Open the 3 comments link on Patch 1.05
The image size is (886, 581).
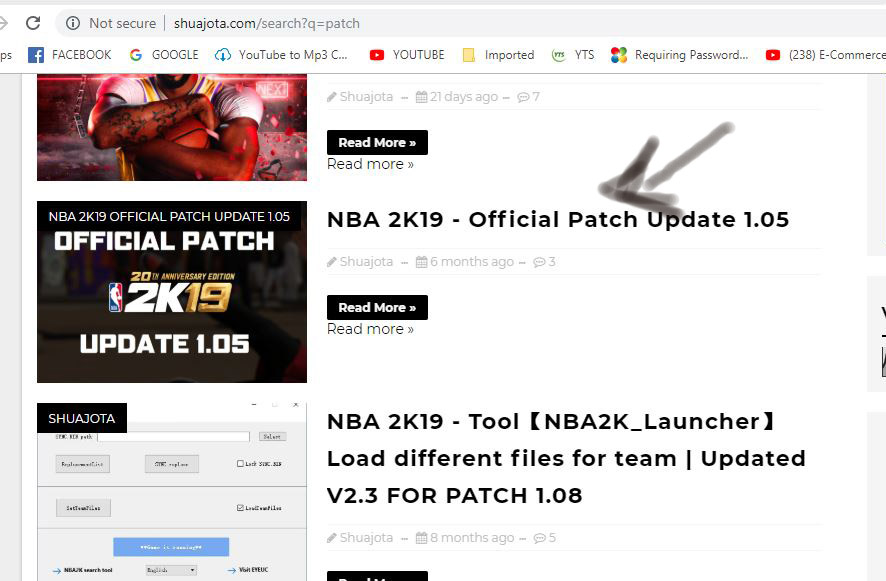tap(545, 262)
